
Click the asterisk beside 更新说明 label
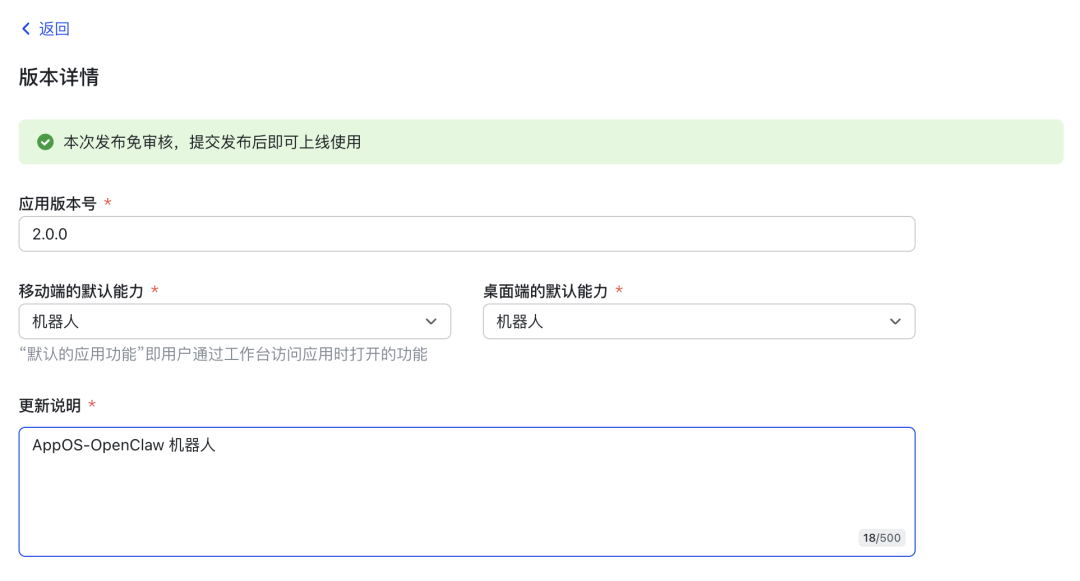[x=93, y=404]
